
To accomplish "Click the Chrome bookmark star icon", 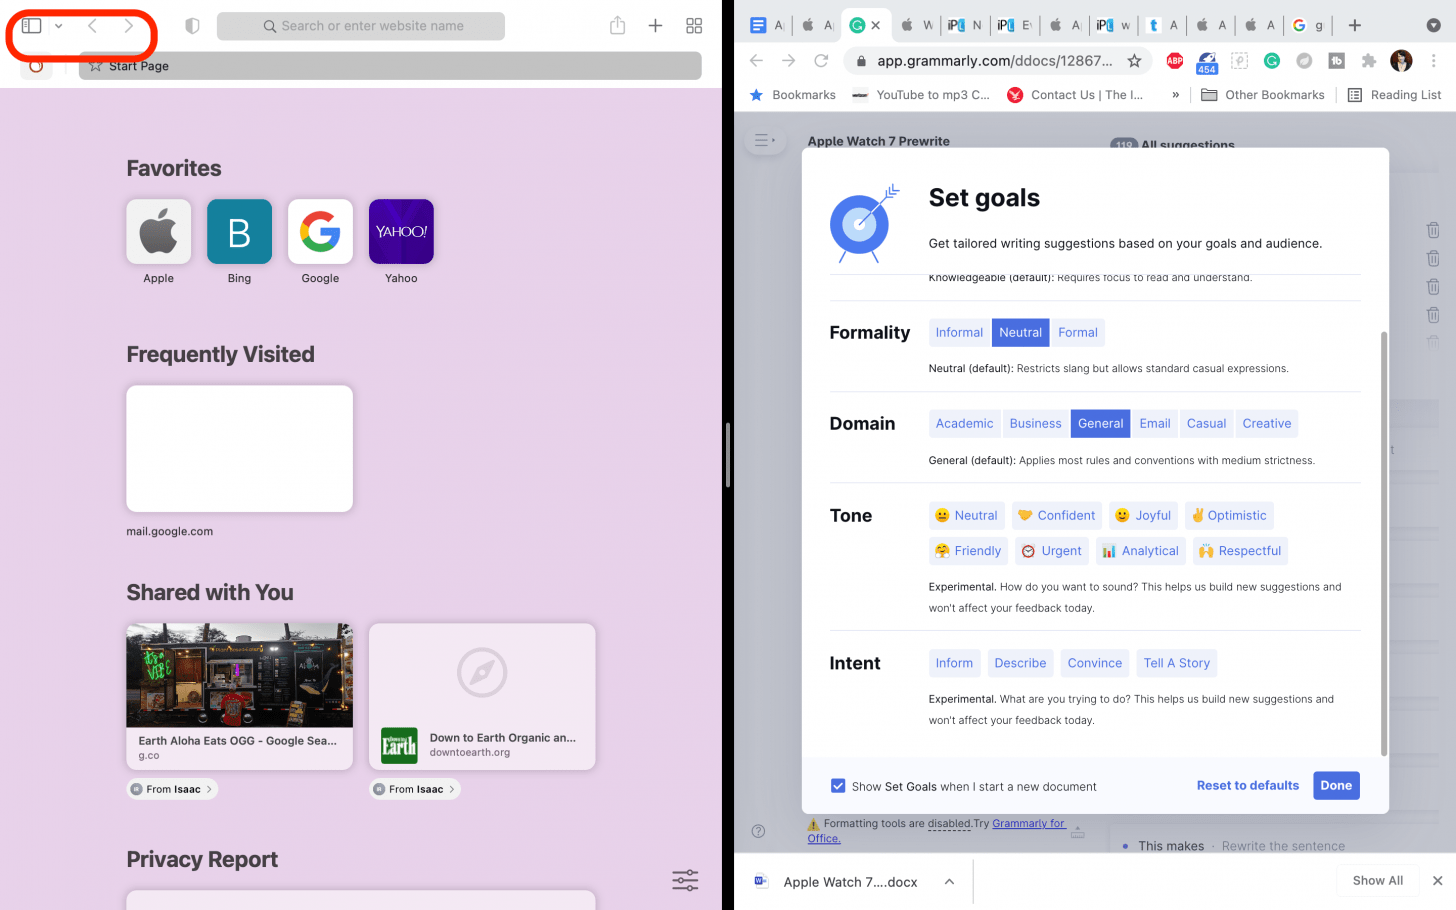I will (x=1134, y=61).
